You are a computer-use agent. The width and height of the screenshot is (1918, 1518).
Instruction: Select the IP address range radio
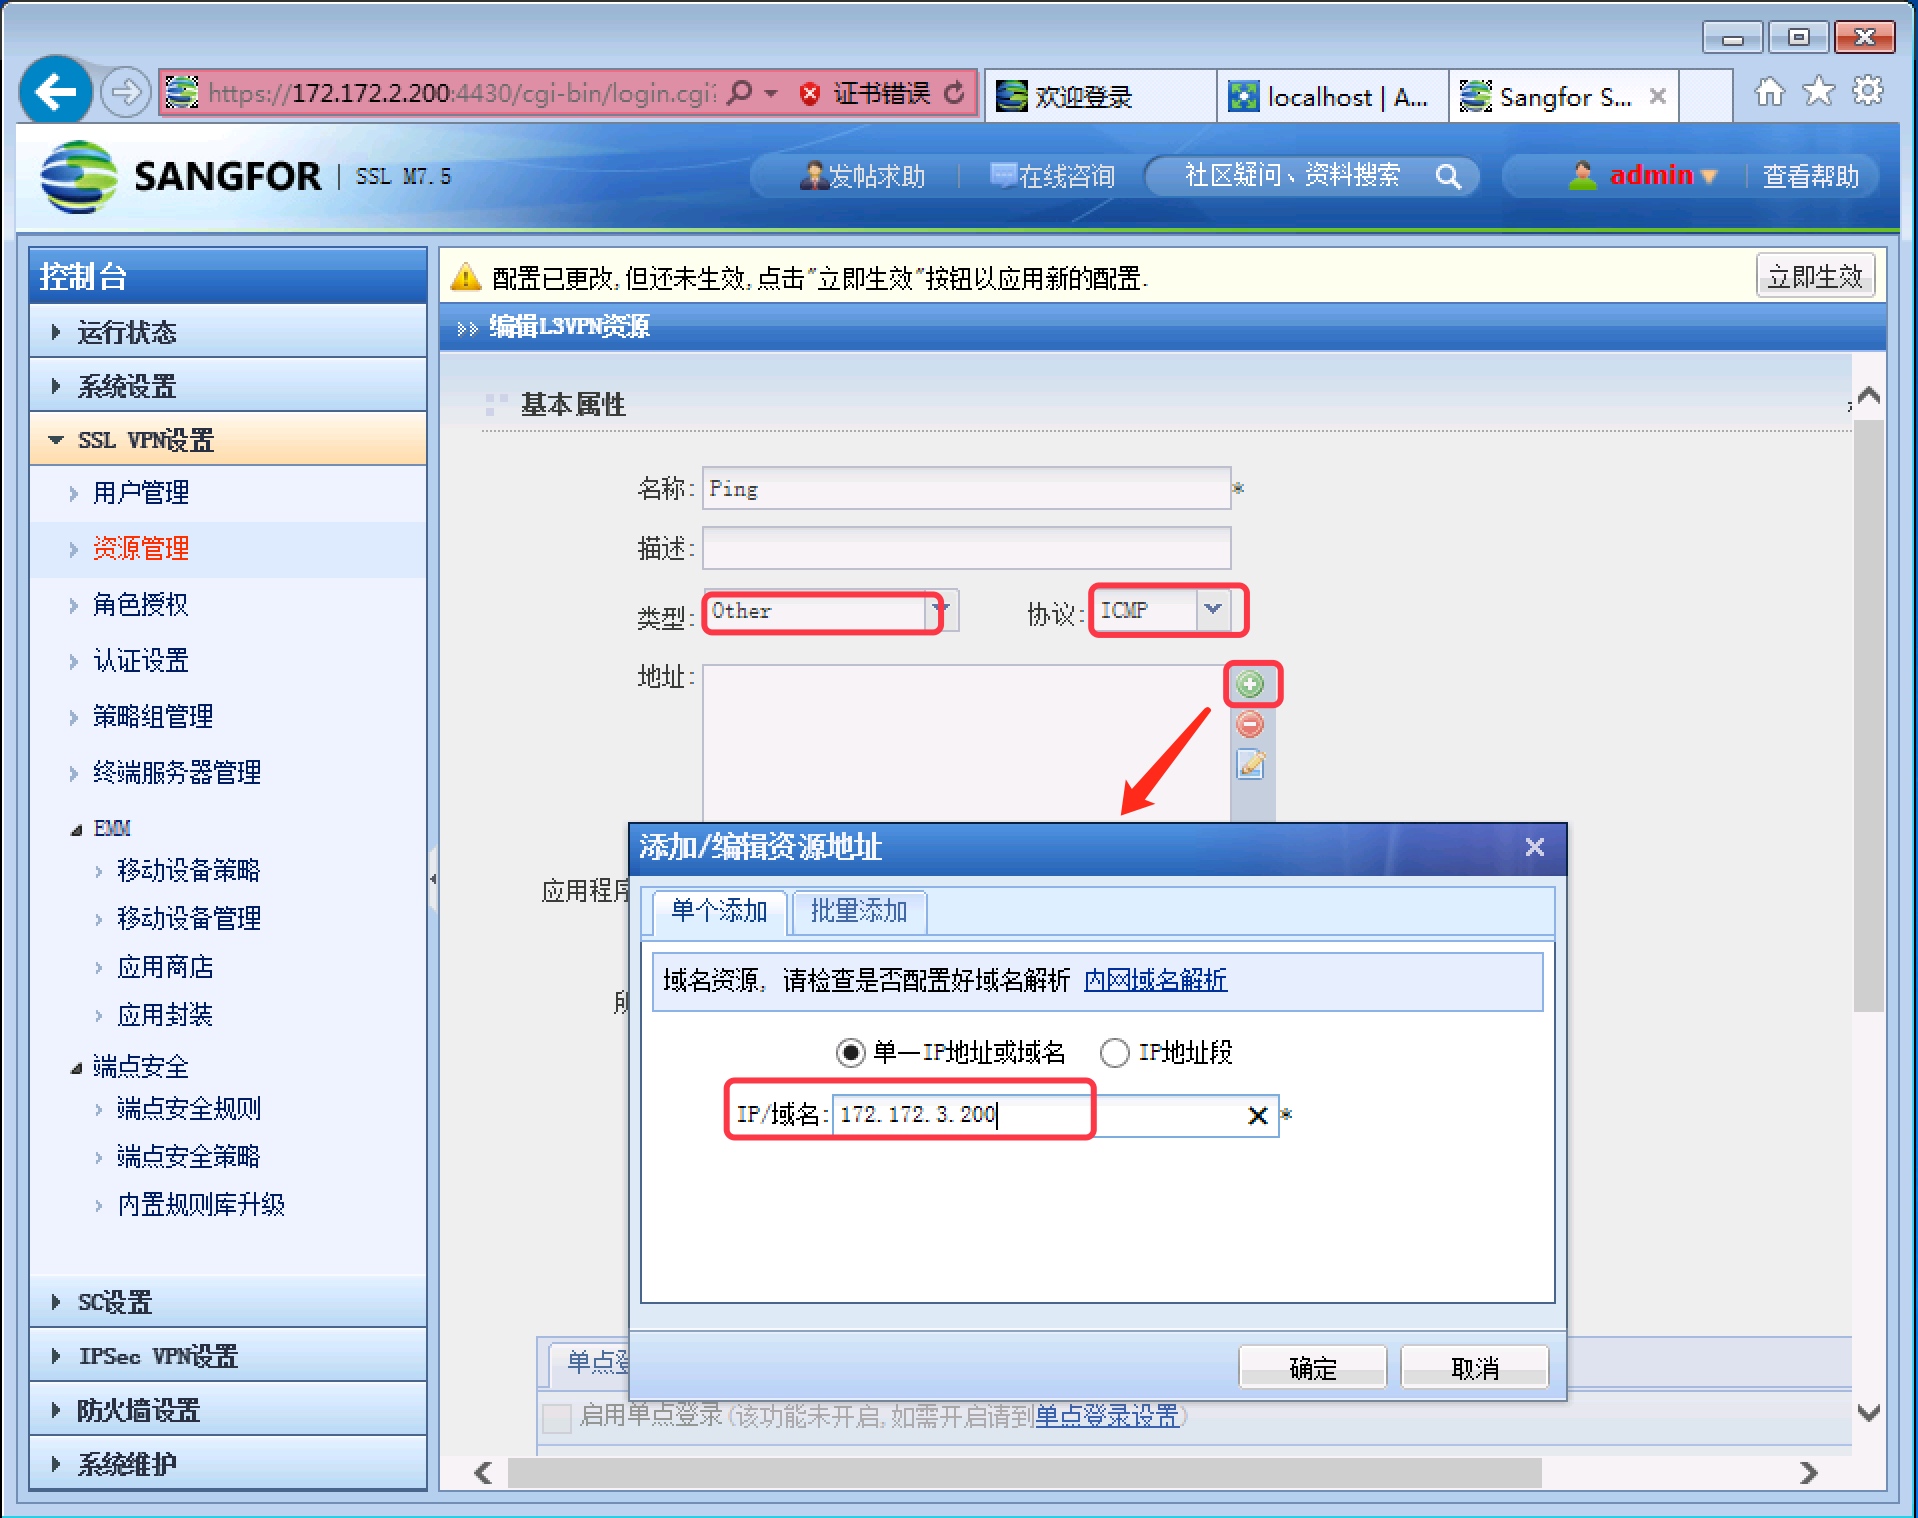point(1114,1052)
